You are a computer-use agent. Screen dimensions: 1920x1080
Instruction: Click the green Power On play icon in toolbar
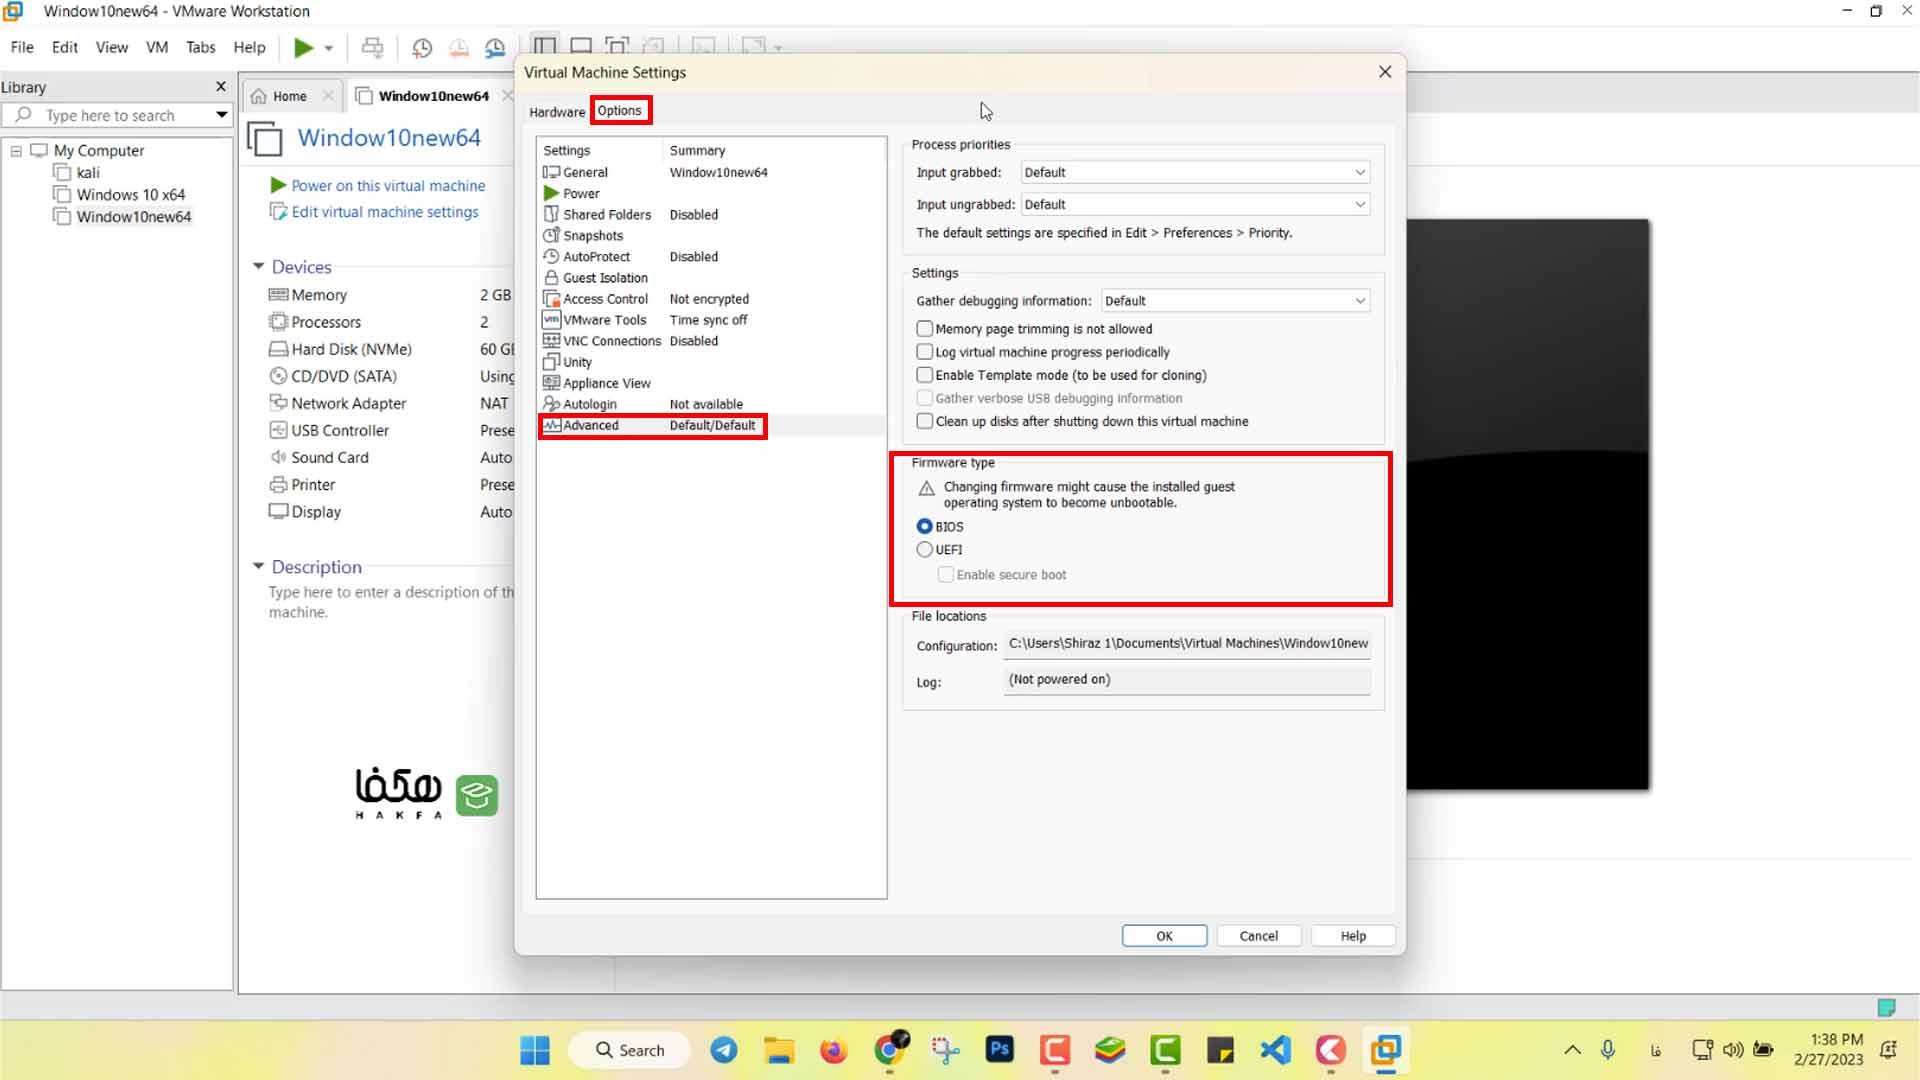303,47
